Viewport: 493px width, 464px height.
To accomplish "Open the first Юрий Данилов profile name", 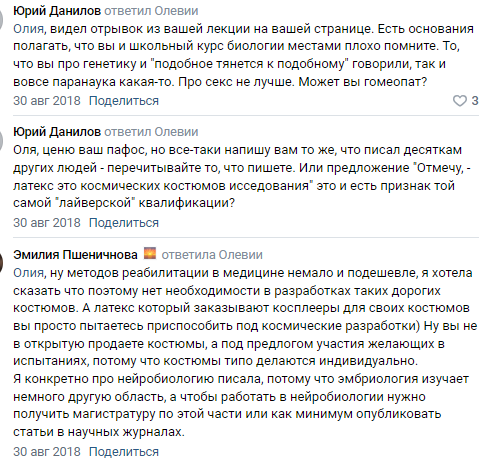I will point(57,11).
